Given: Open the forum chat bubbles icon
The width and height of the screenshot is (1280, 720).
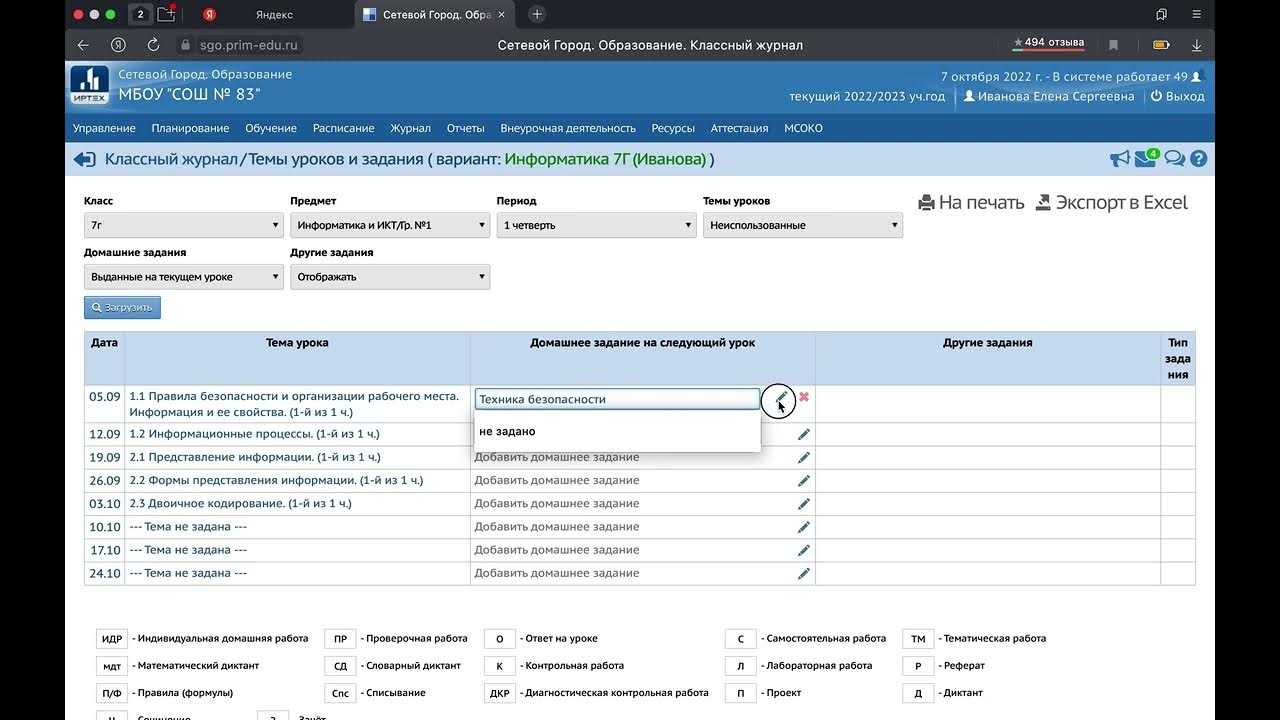Looking at the screenshot, I should [1175, 159].
